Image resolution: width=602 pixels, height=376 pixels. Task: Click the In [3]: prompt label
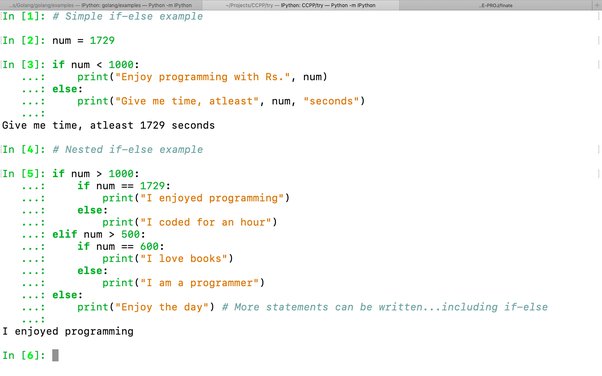[x=24, y=65]
